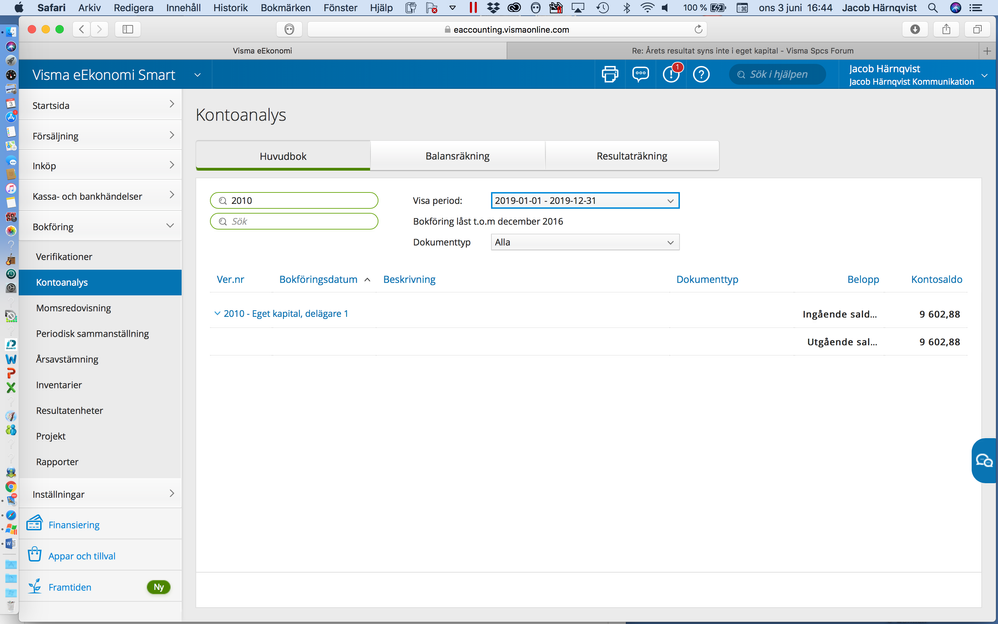Click Dropbox icon in menu bar
This screenshot has width=998, height=624.
493,8
